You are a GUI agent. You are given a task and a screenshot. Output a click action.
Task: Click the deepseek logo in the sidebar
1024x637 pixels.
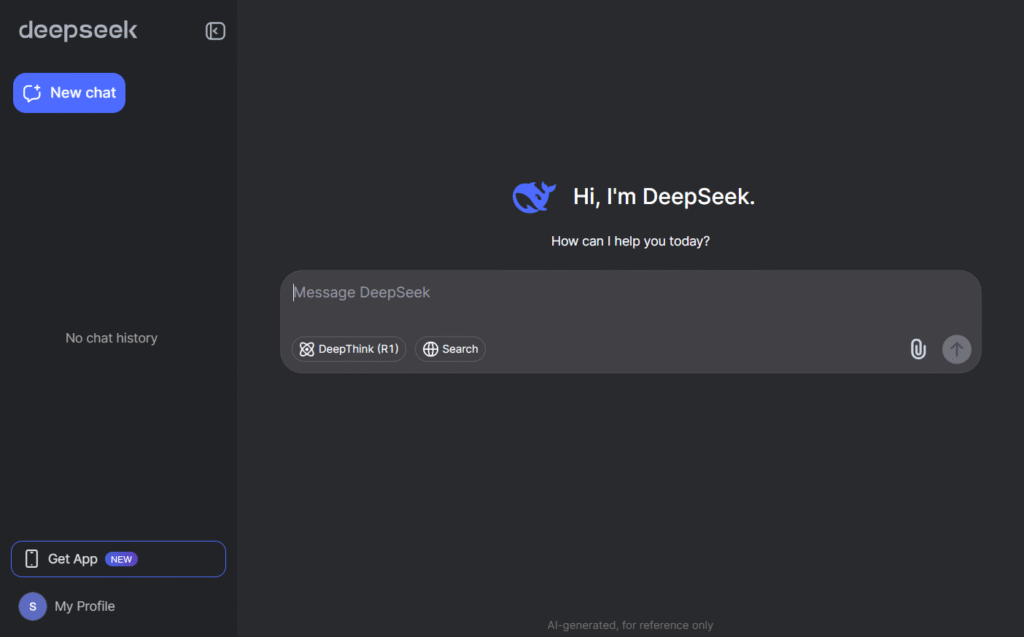78,30
